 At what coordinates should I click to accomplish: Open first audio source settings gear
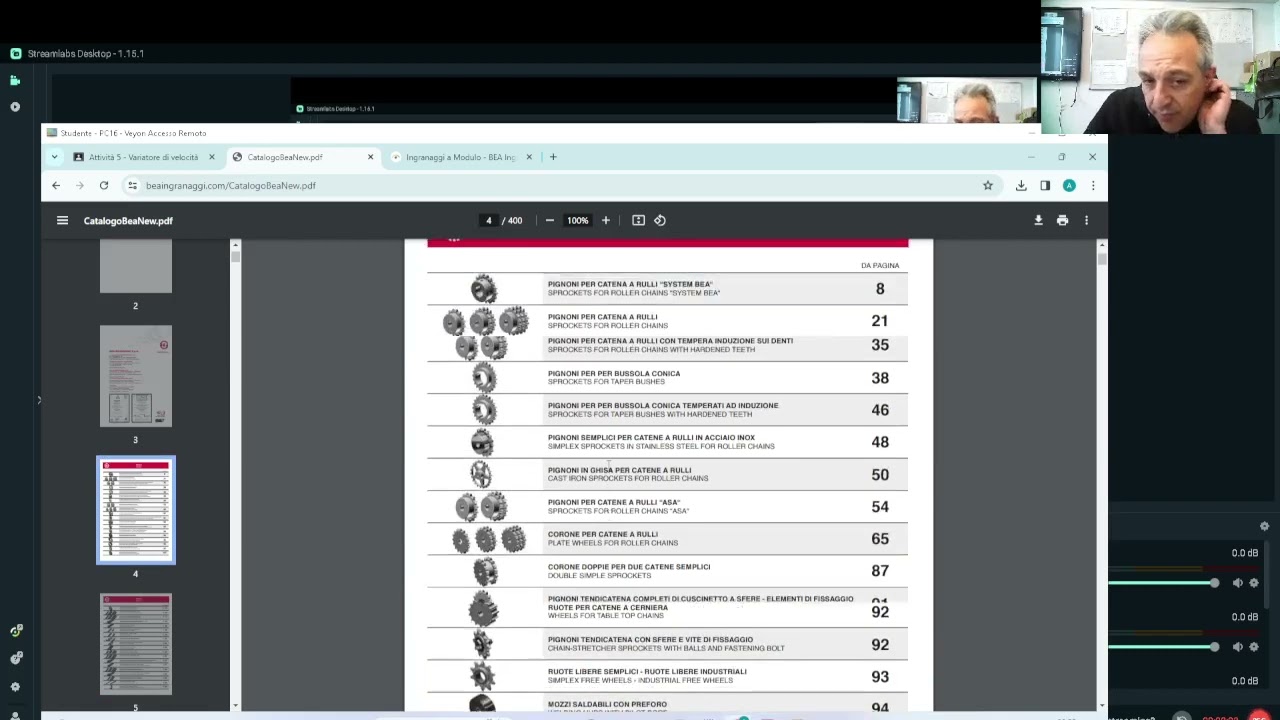(1254, 583)
